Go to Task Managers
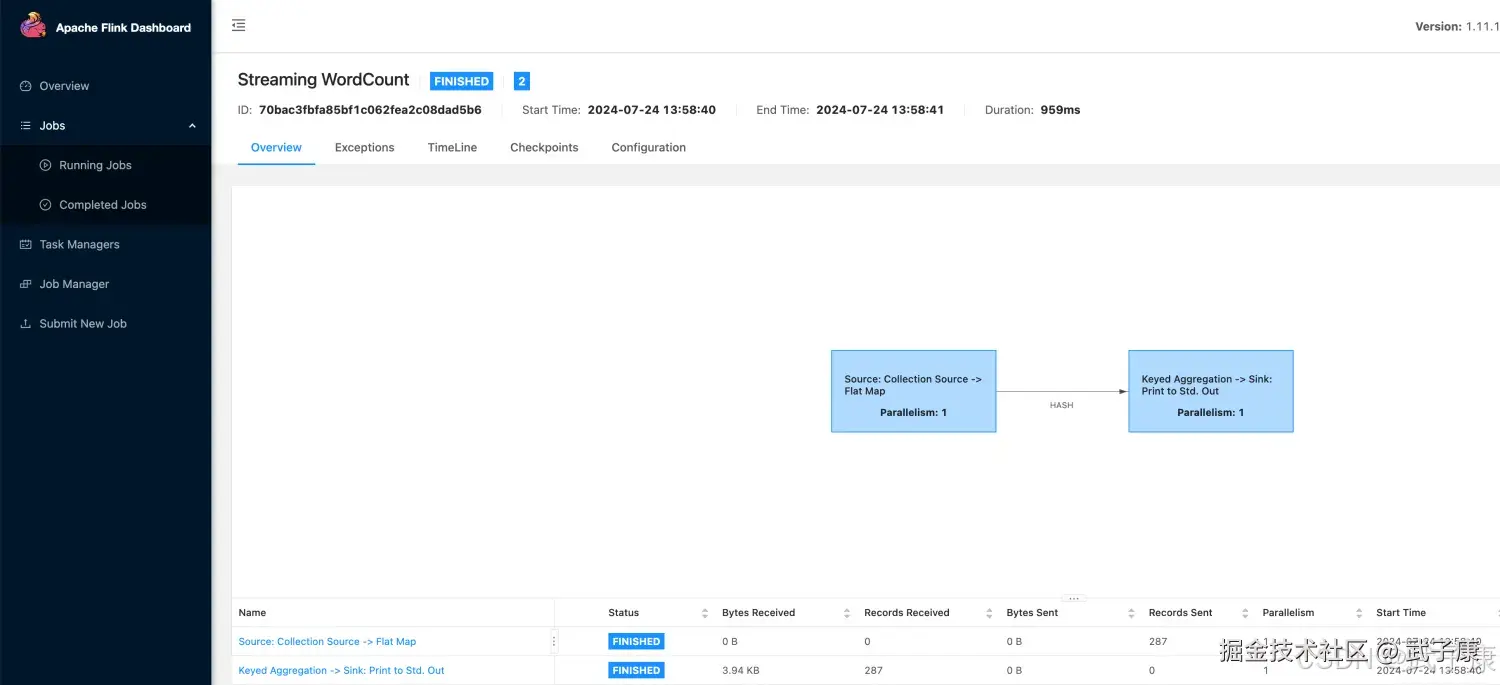 click(x=79, y=244)
